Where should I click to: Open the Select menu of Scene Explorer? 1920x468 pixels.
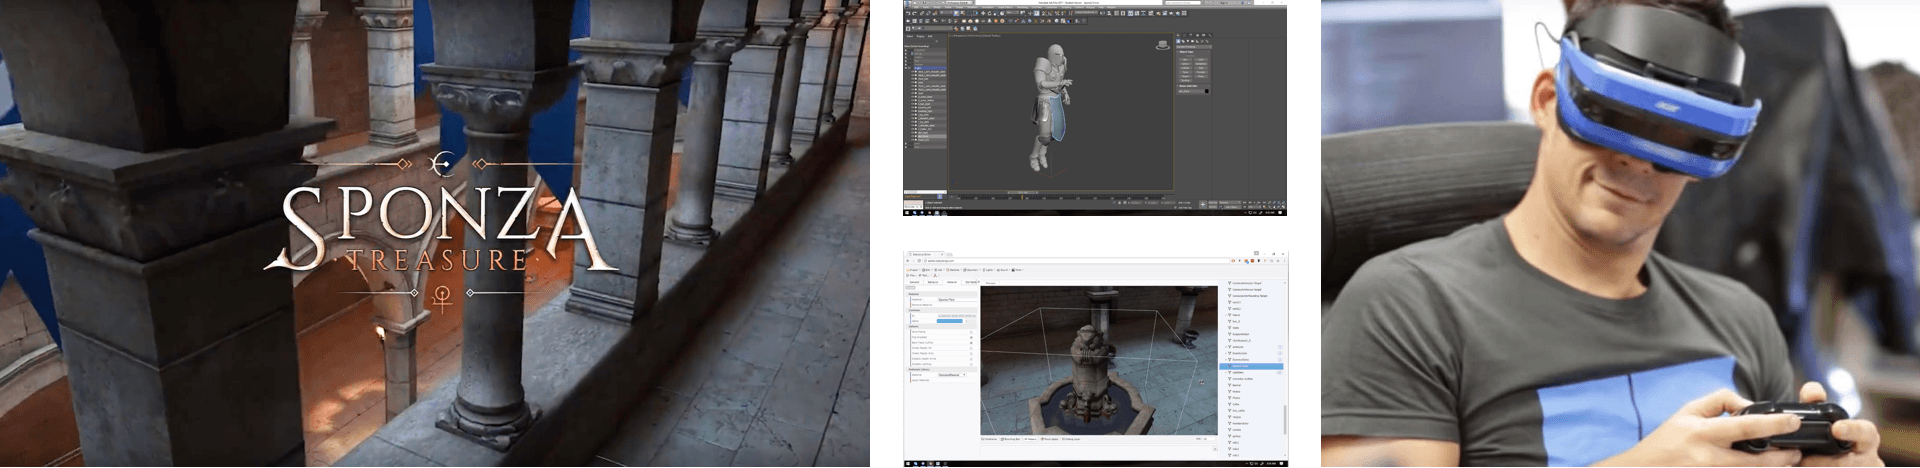910,36
